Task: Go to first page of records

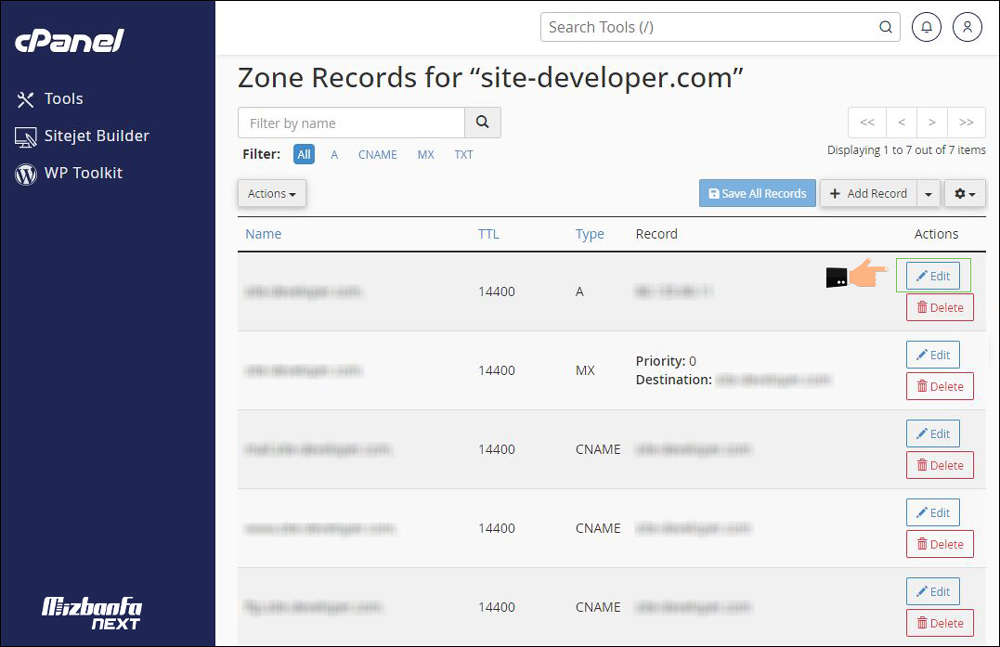Action: [867, 123]
